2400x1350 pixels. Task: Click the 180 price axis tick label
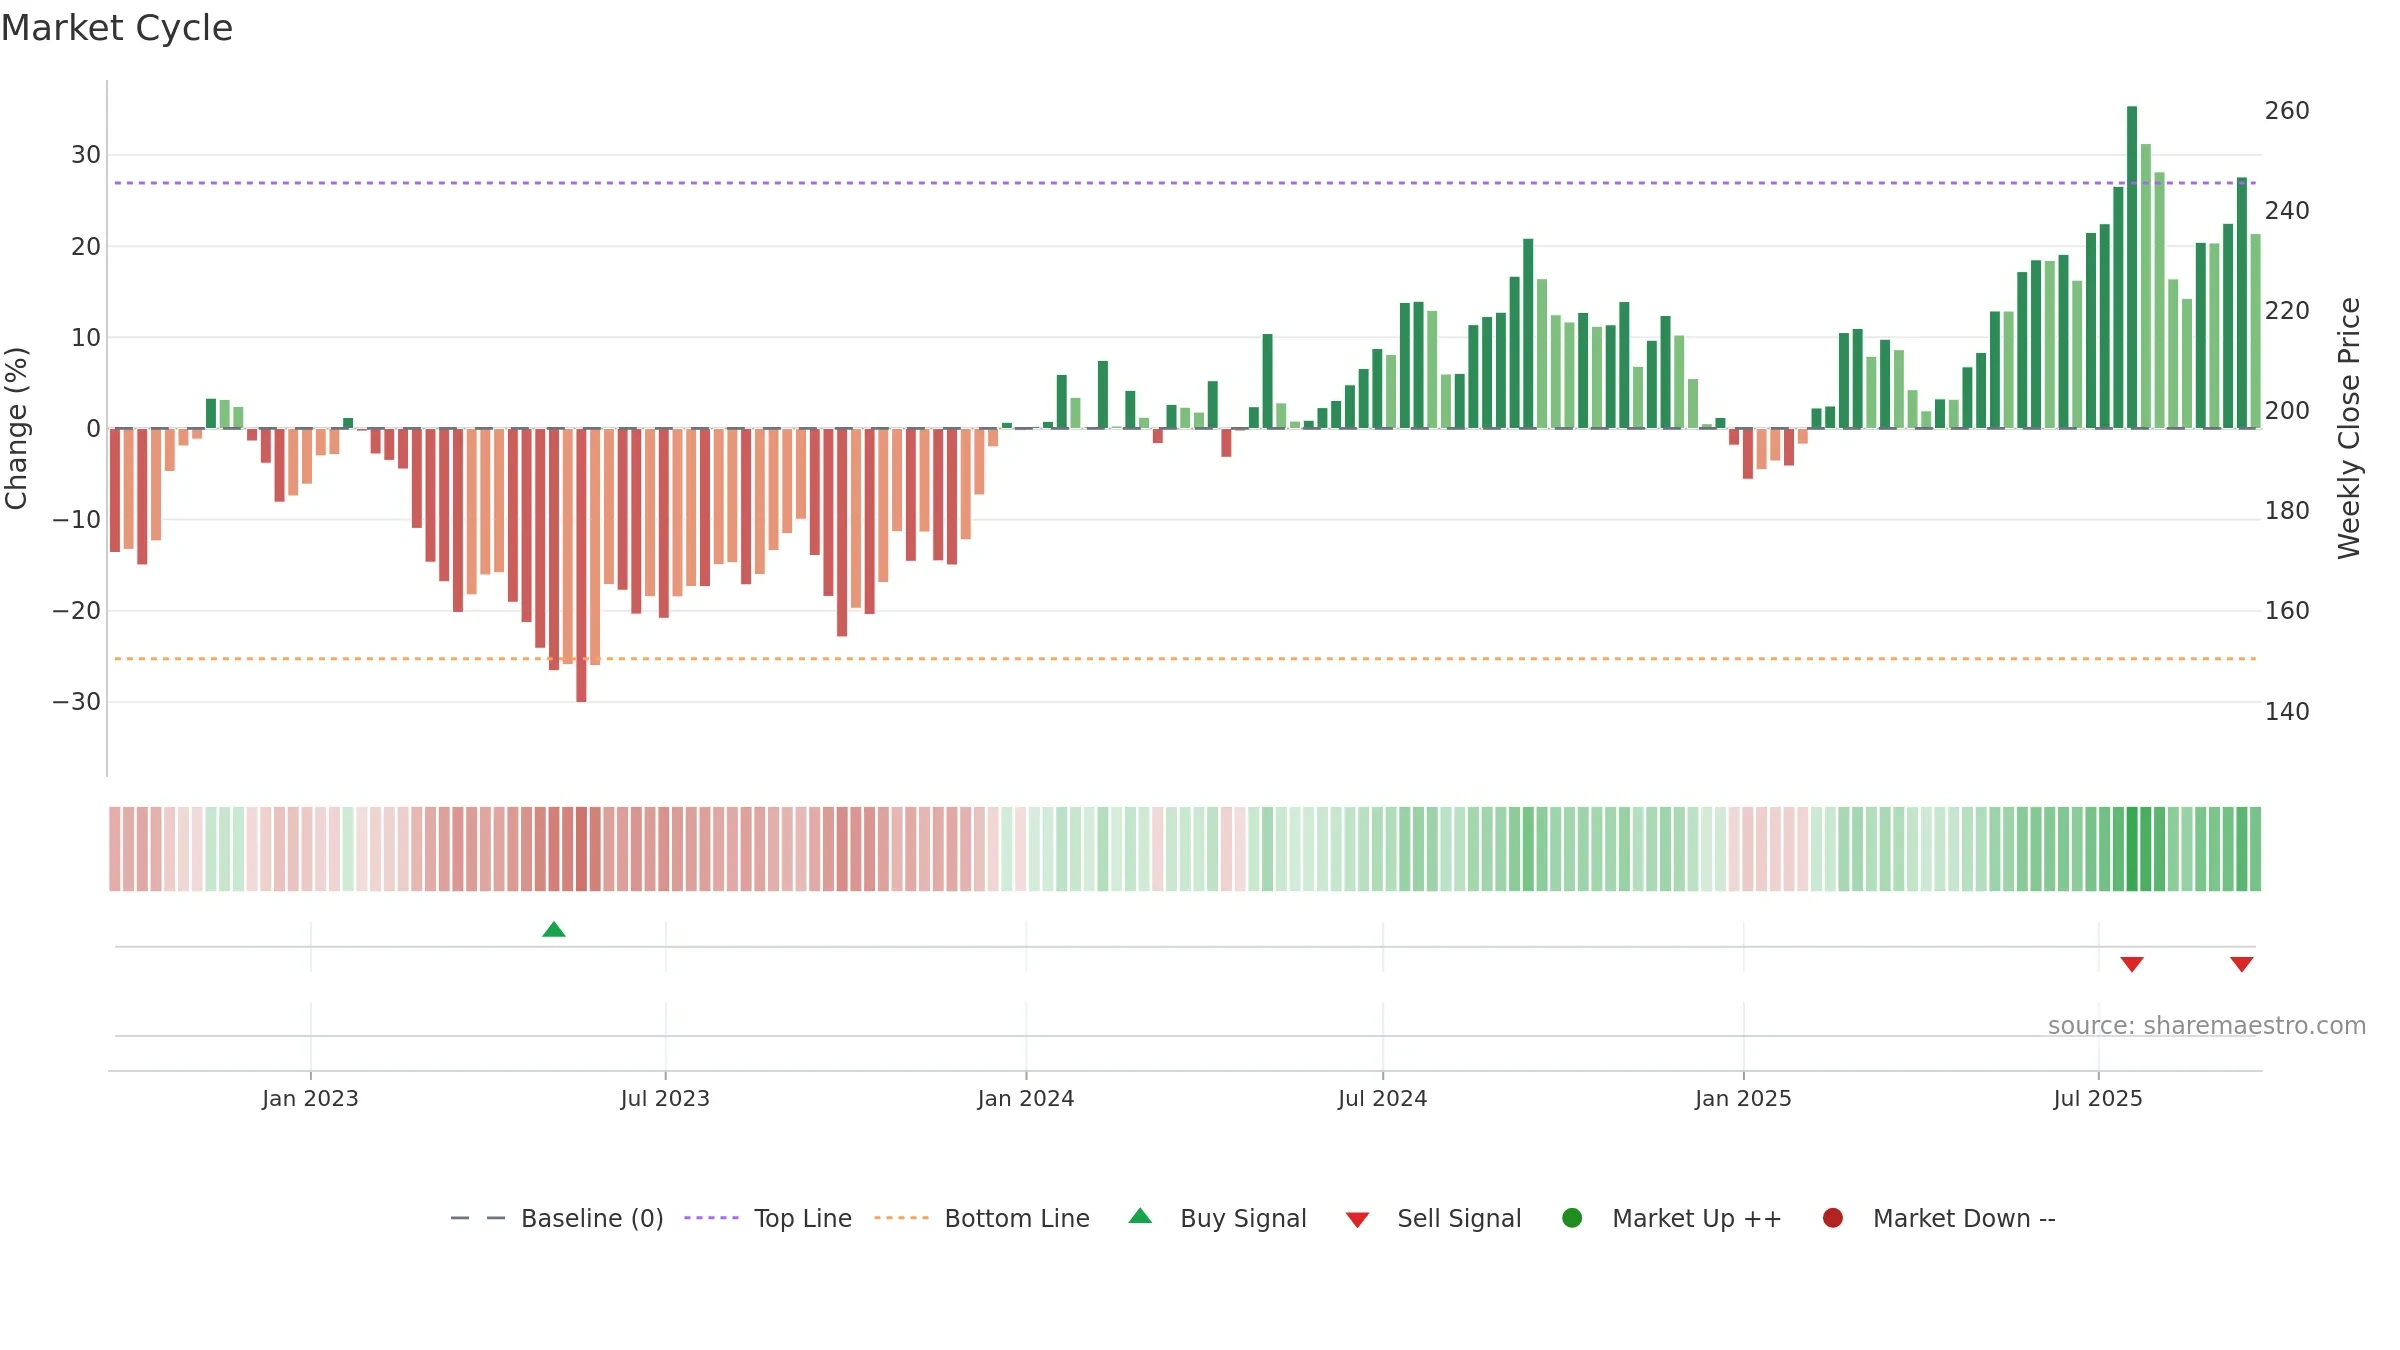tap(2287, 510)
